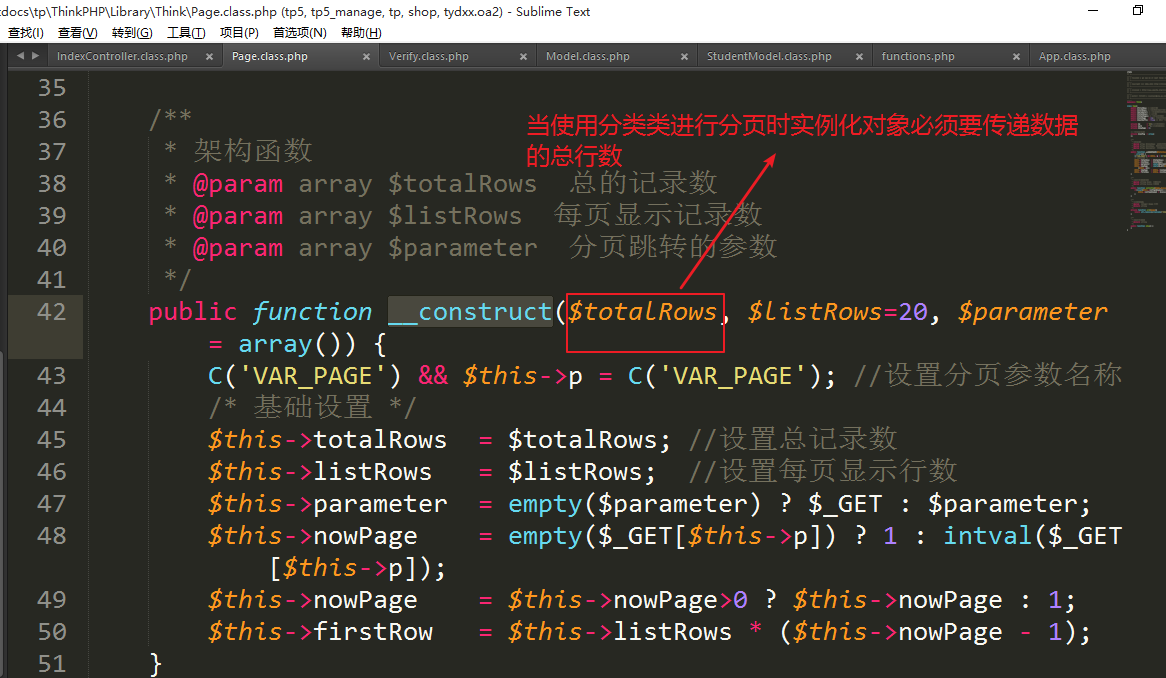Close the StudentModel.class.php tab
Viewport: 1166px width, 678px height.
859,57
